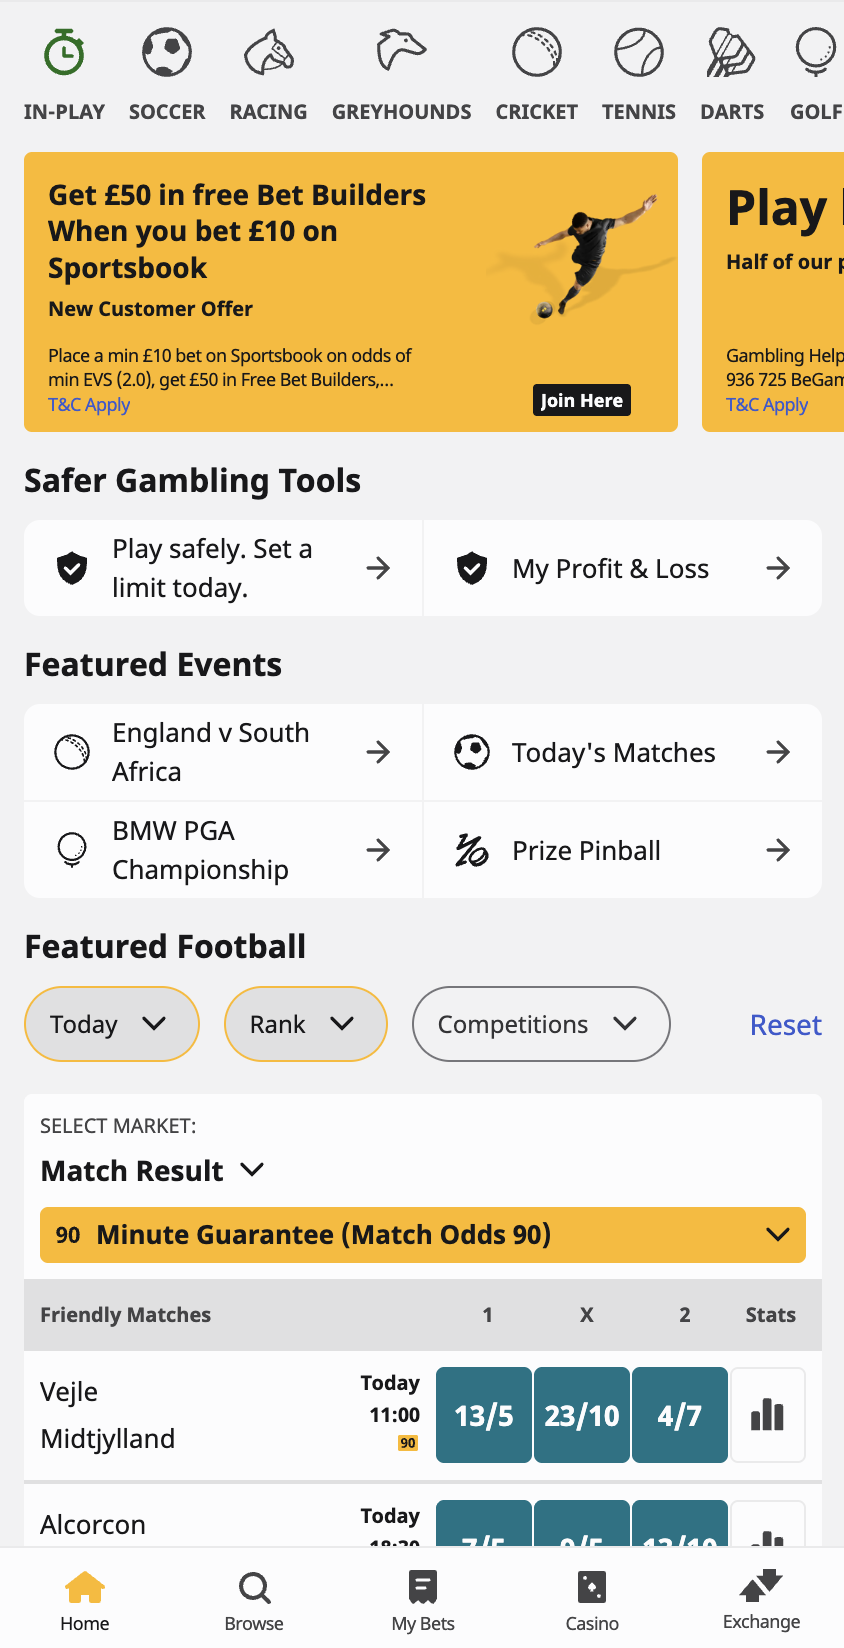The image size is (844, 1648).
Task: Select the Soccer ball icon
Action: pyautogui.click(x=167, y=53)
